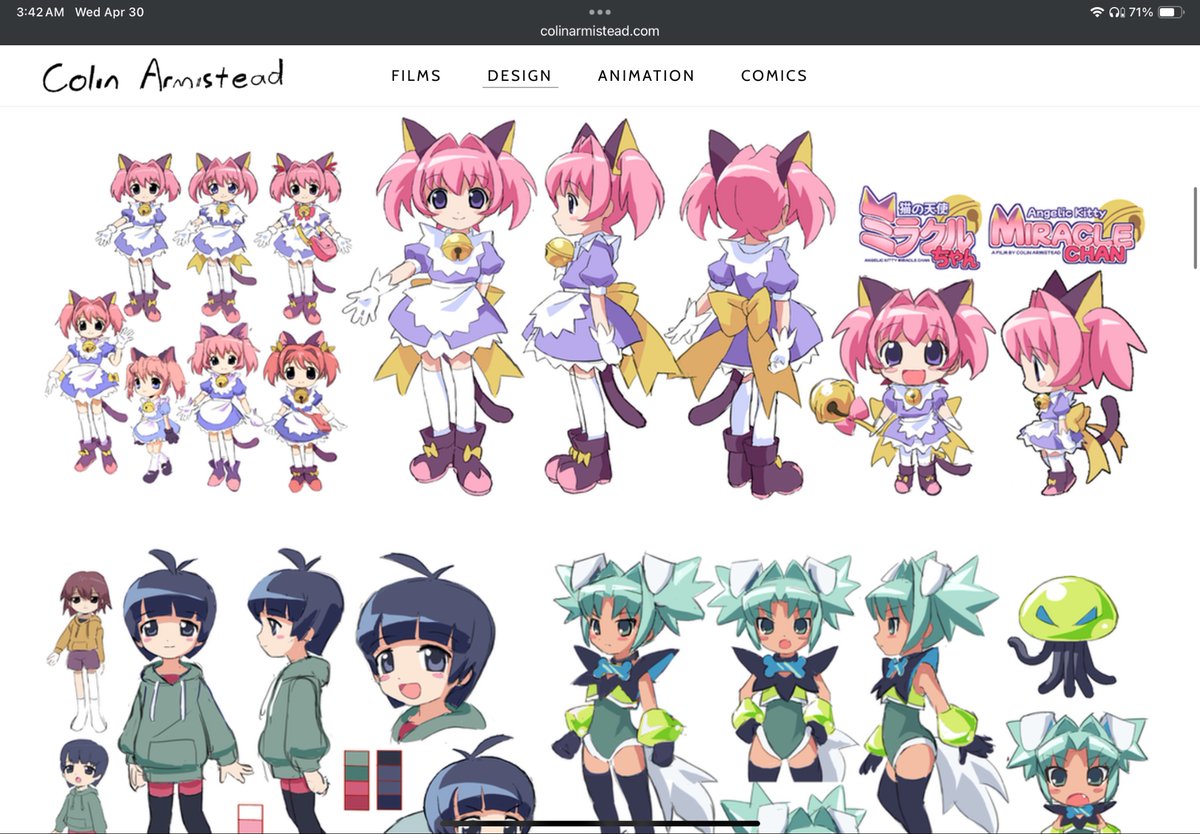This screenshot has width=1200, height=834.
Task: Open the laughing dark-haired head close-up
Action: point(427,650)
